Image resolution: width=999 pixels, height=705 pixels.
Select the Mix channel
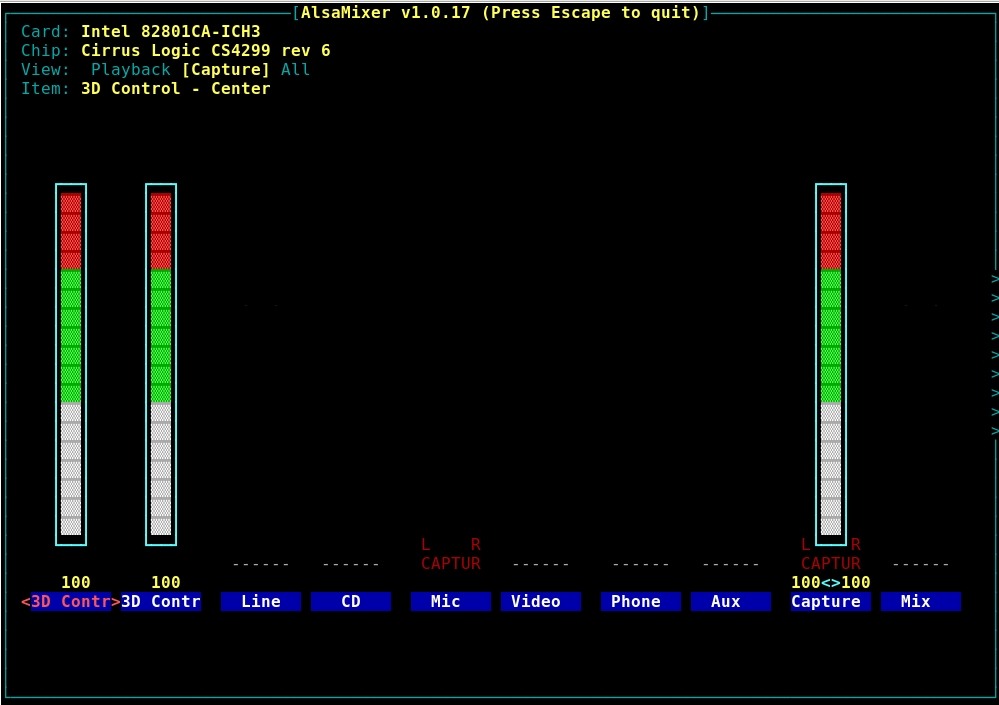920,602
